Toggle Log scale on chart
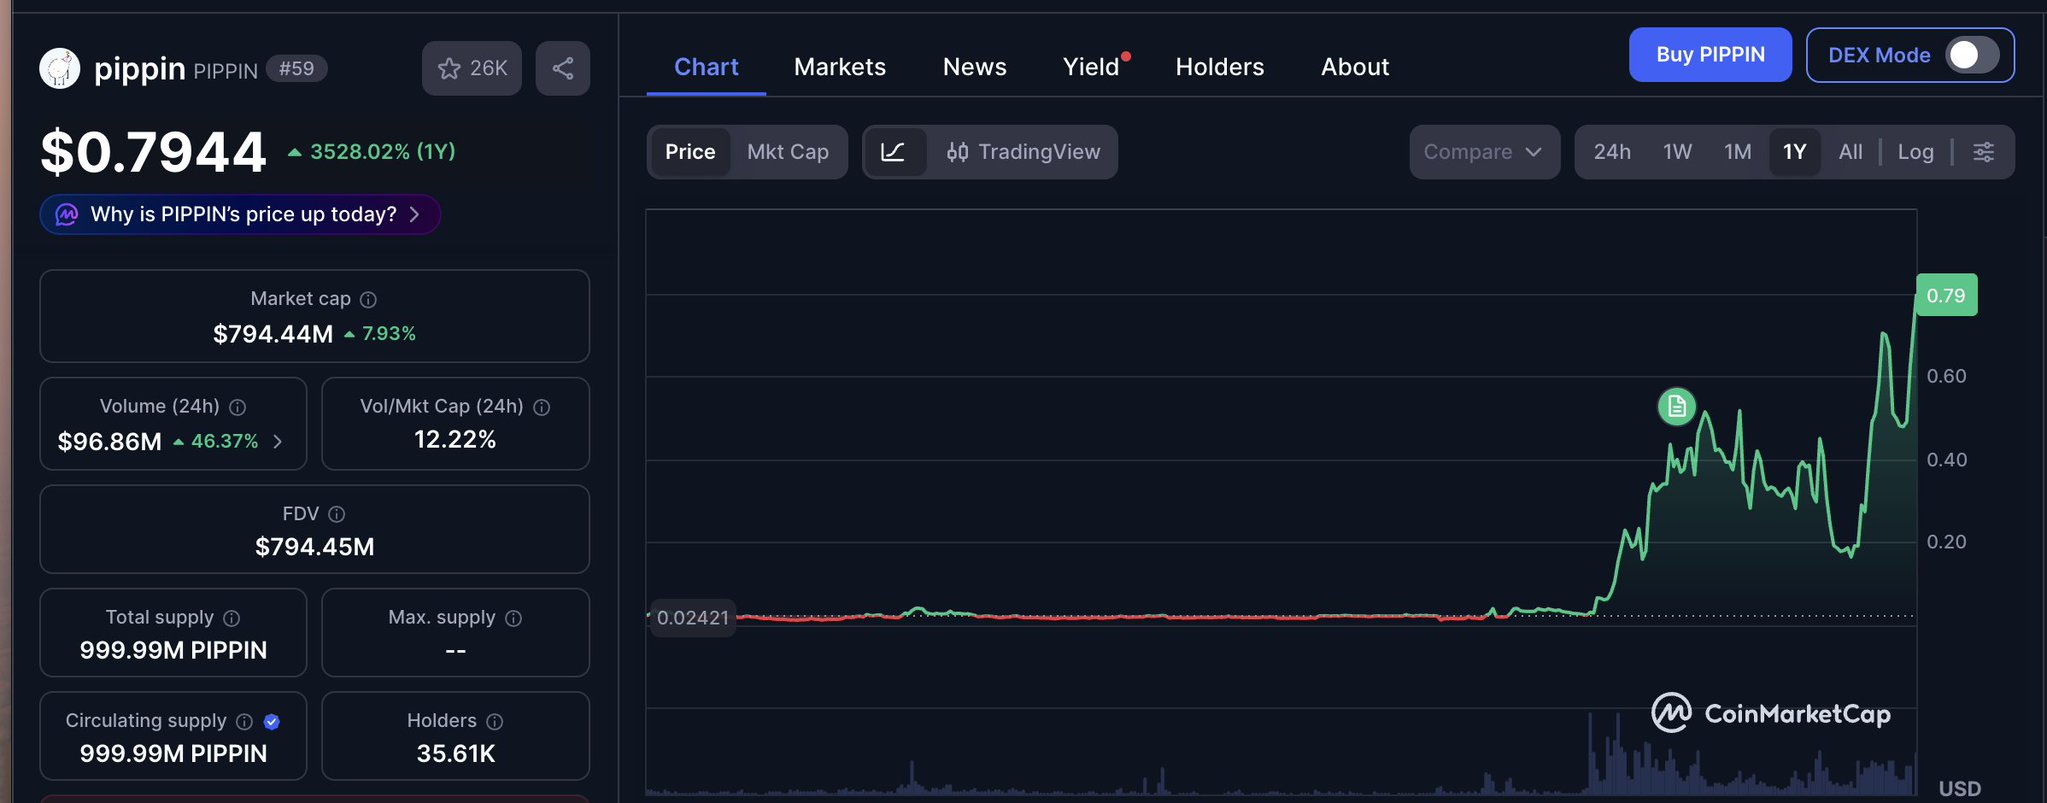Image resolution: width=2047 pixels, height=803 pixels. pyautogui.click(x=1916, y=152)
